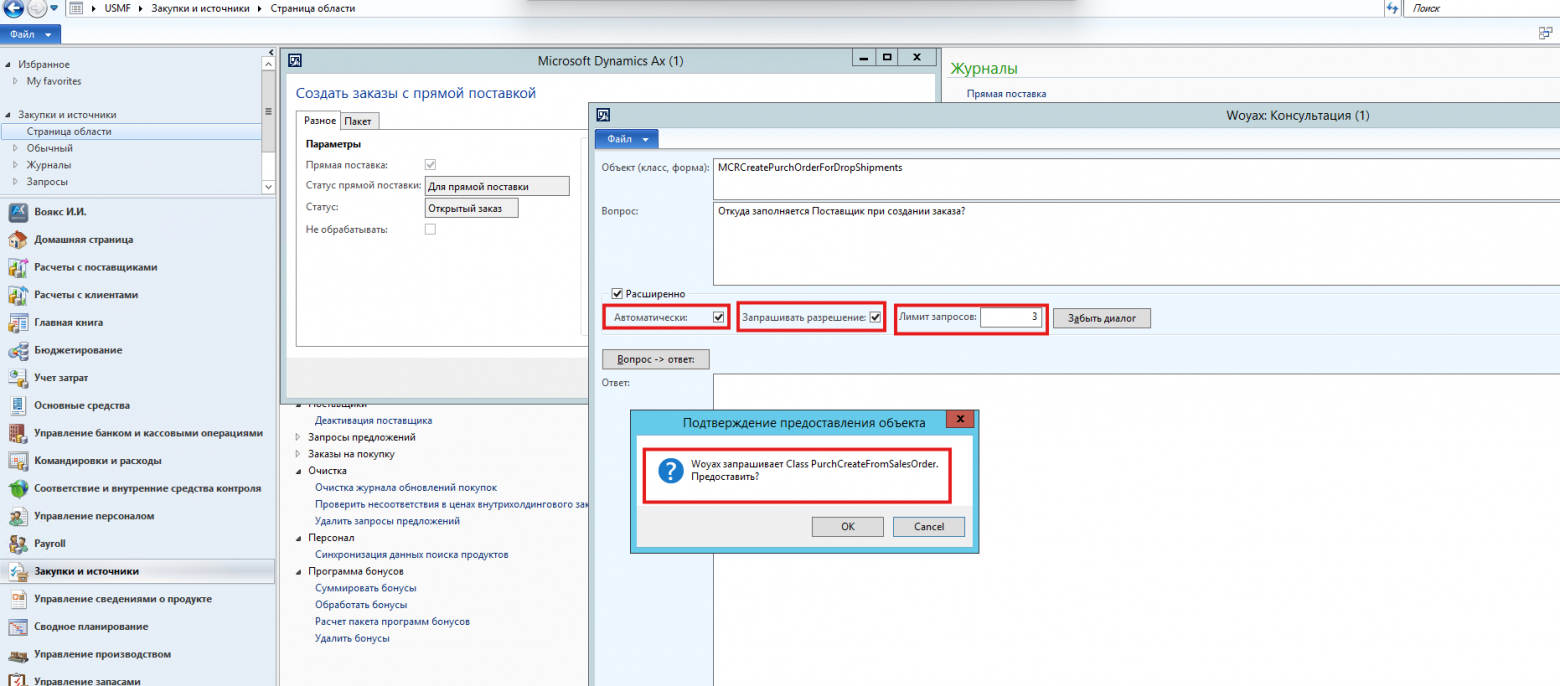Click the Лимит запросов input field
This screenshot has height=686, width=1560.
(x=1012, y=317)
